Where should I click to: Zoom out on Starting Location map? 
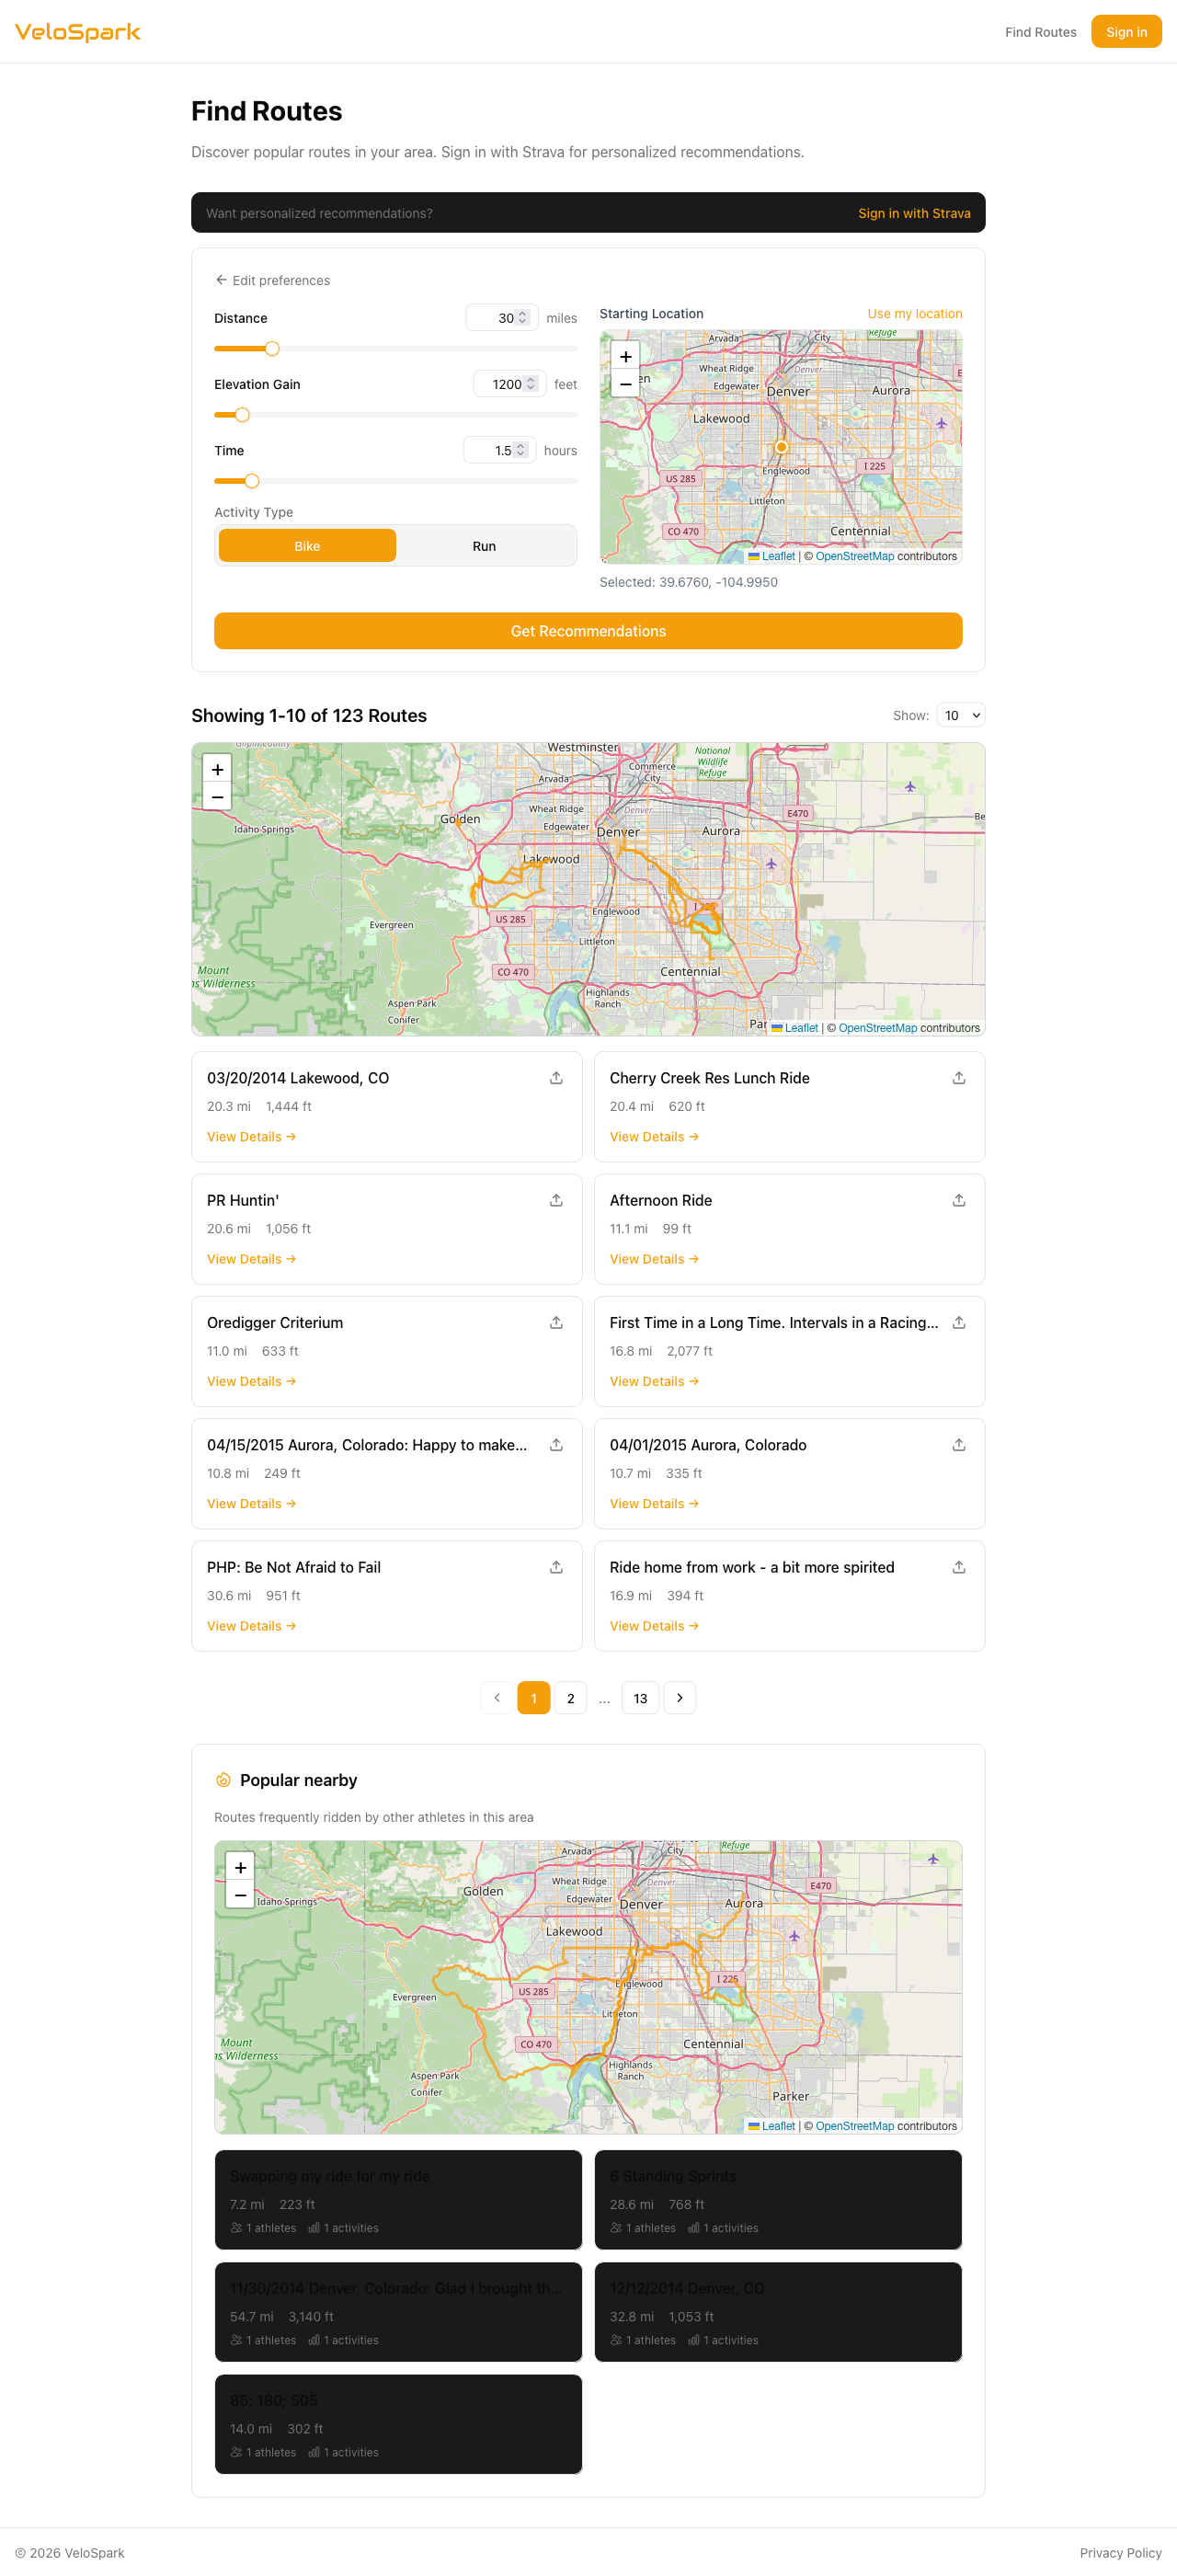(x=625, y=384)
